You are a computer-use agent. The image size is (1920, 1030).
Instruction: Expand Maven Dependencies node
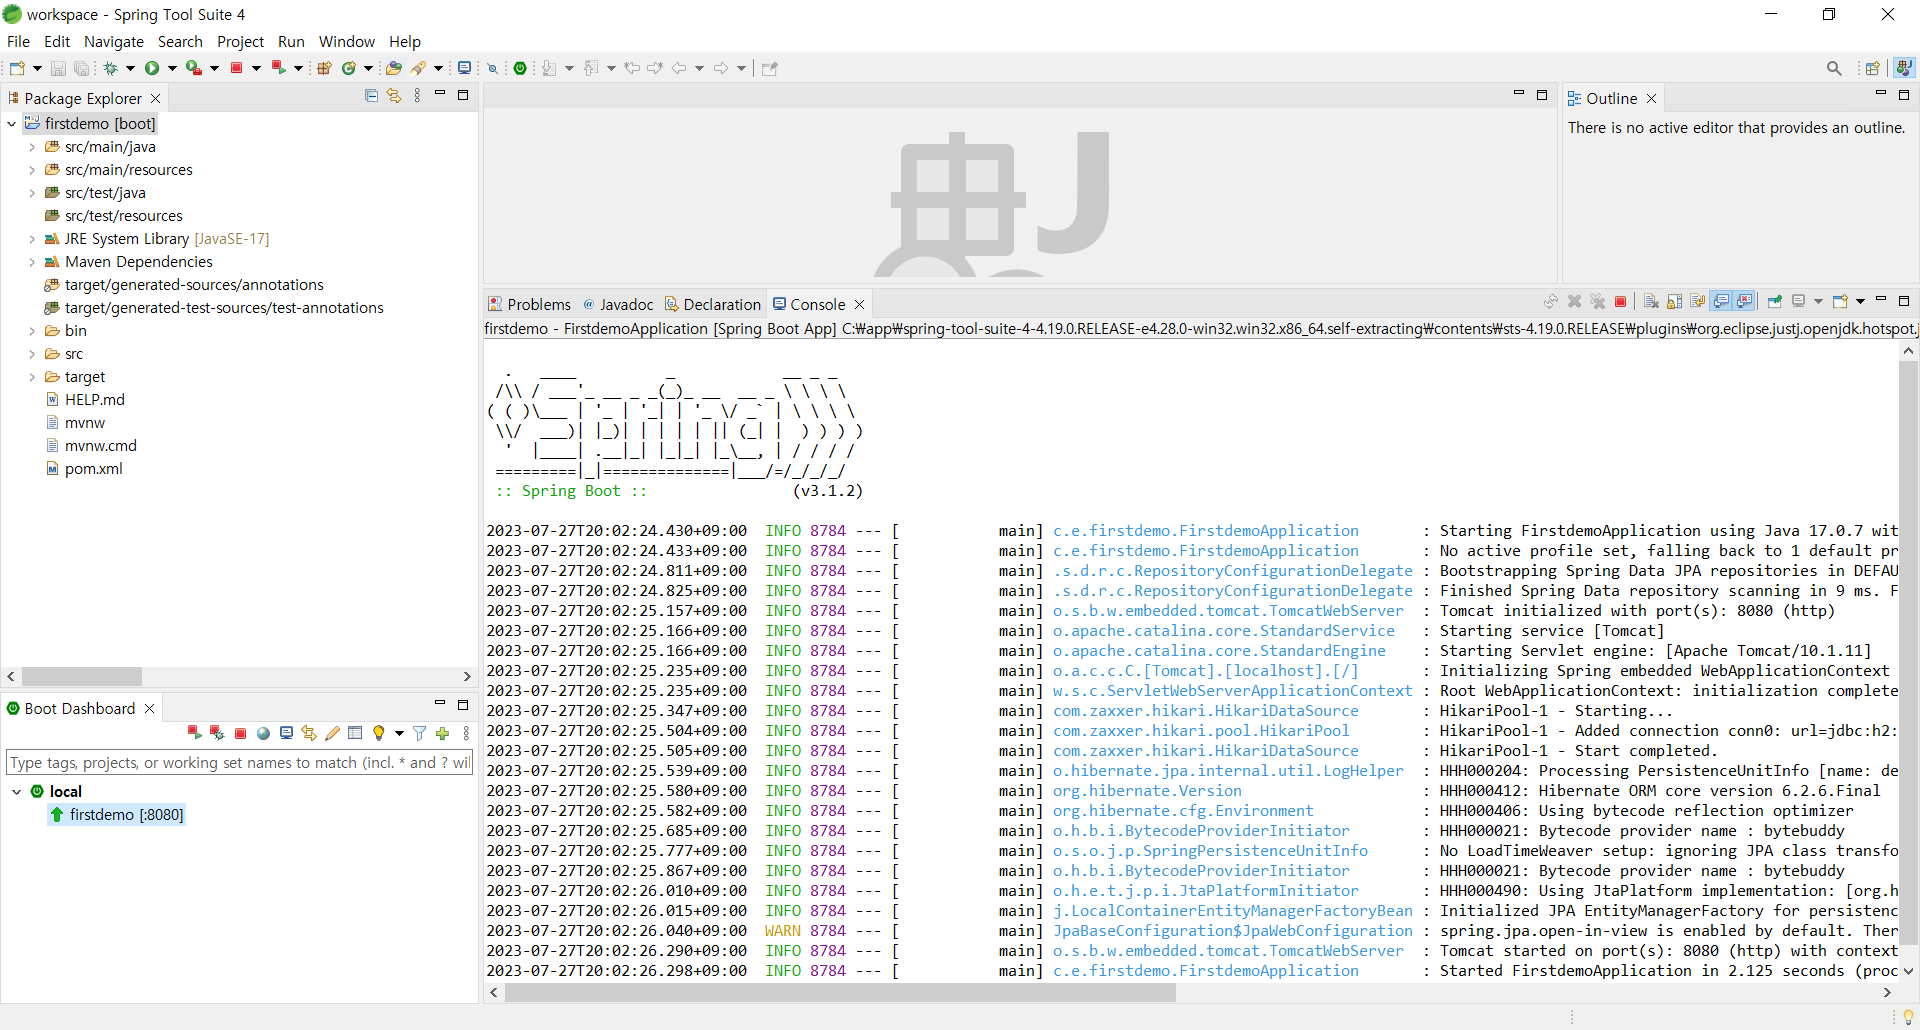pos(32,262)
